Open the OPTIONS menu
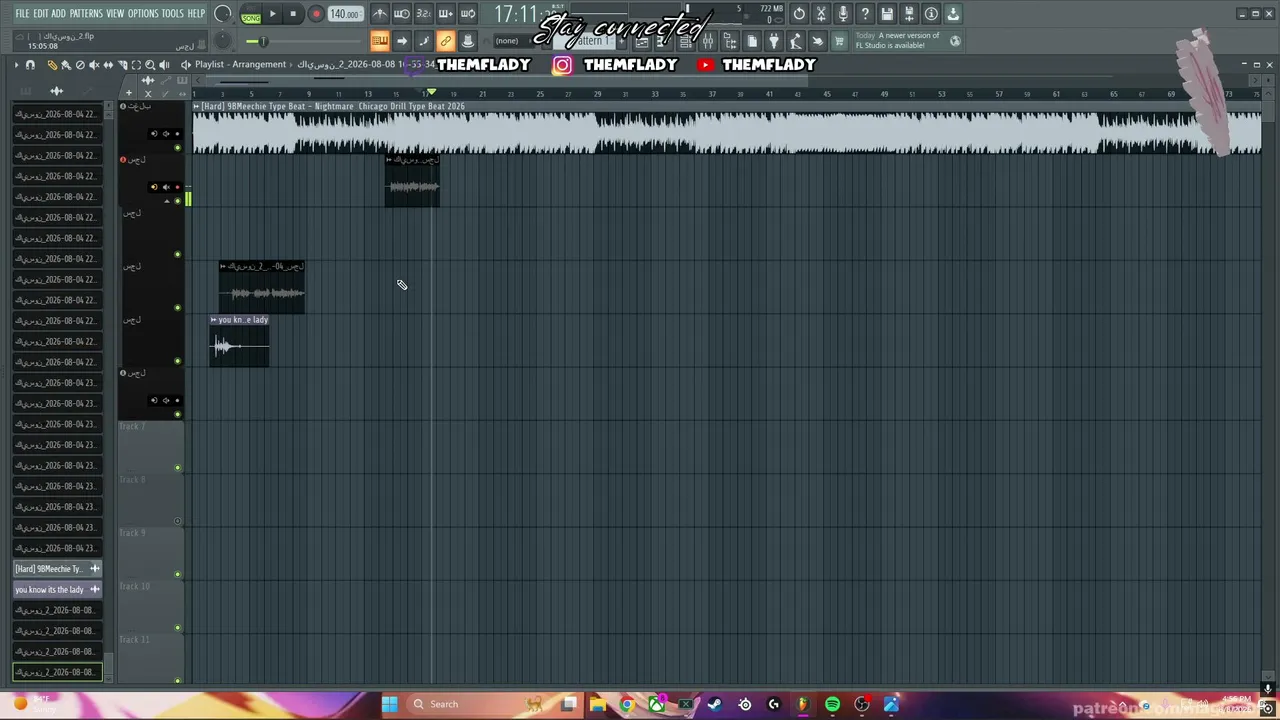Screen dimensions: 1280x720 [143, 14]
